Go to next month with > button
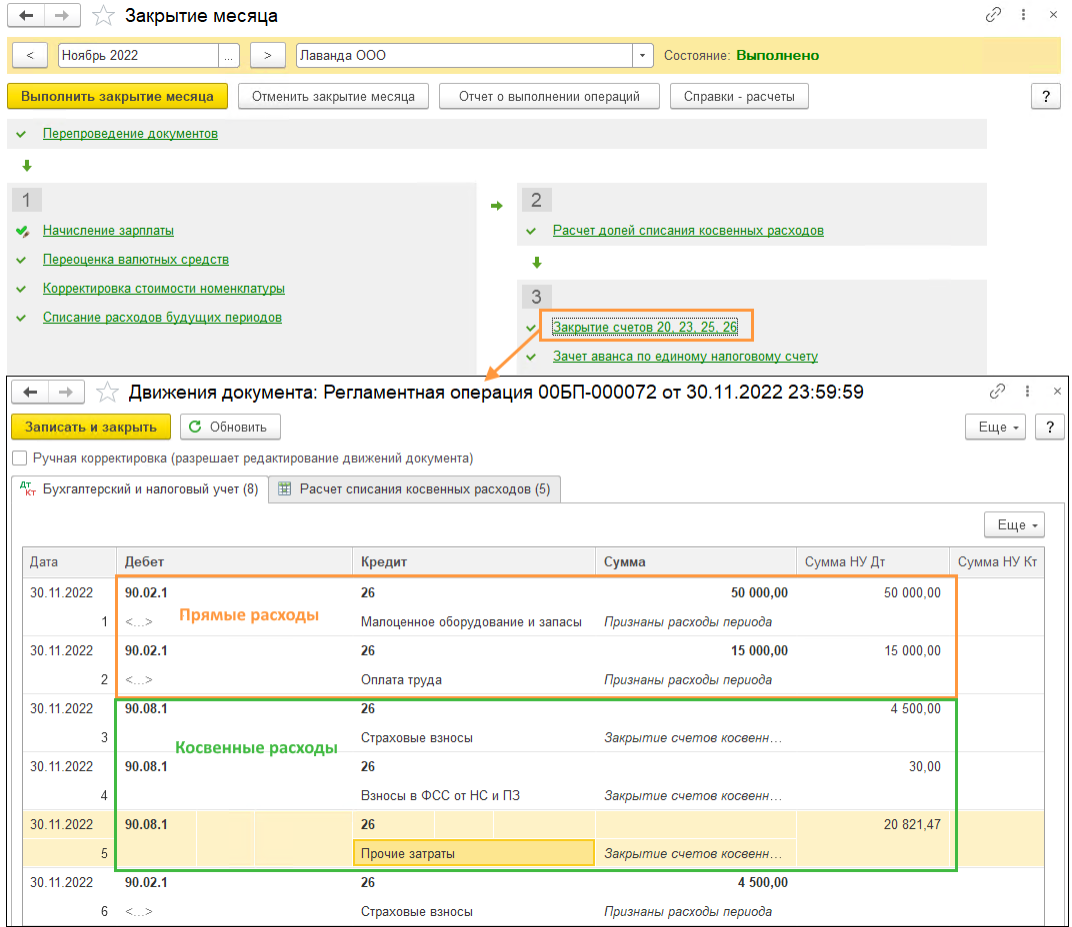This screenshot has width=1072, height=927. click(x=267, y=55)
